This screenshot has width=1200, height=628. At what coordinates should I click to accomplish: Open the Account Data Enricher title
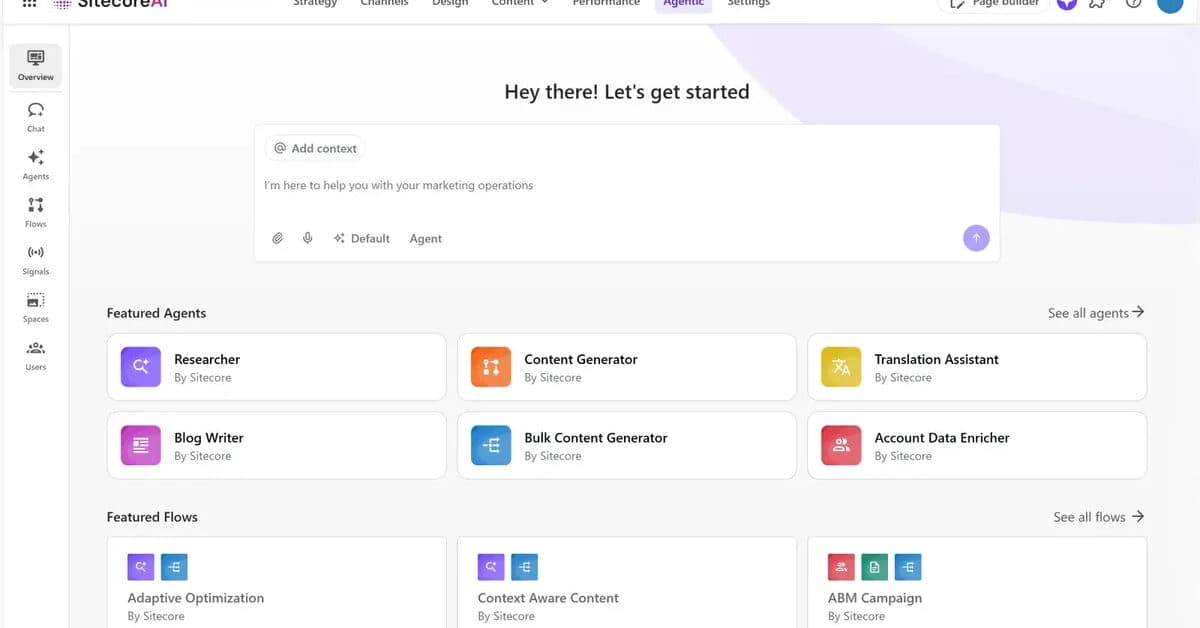coord(942,437)
